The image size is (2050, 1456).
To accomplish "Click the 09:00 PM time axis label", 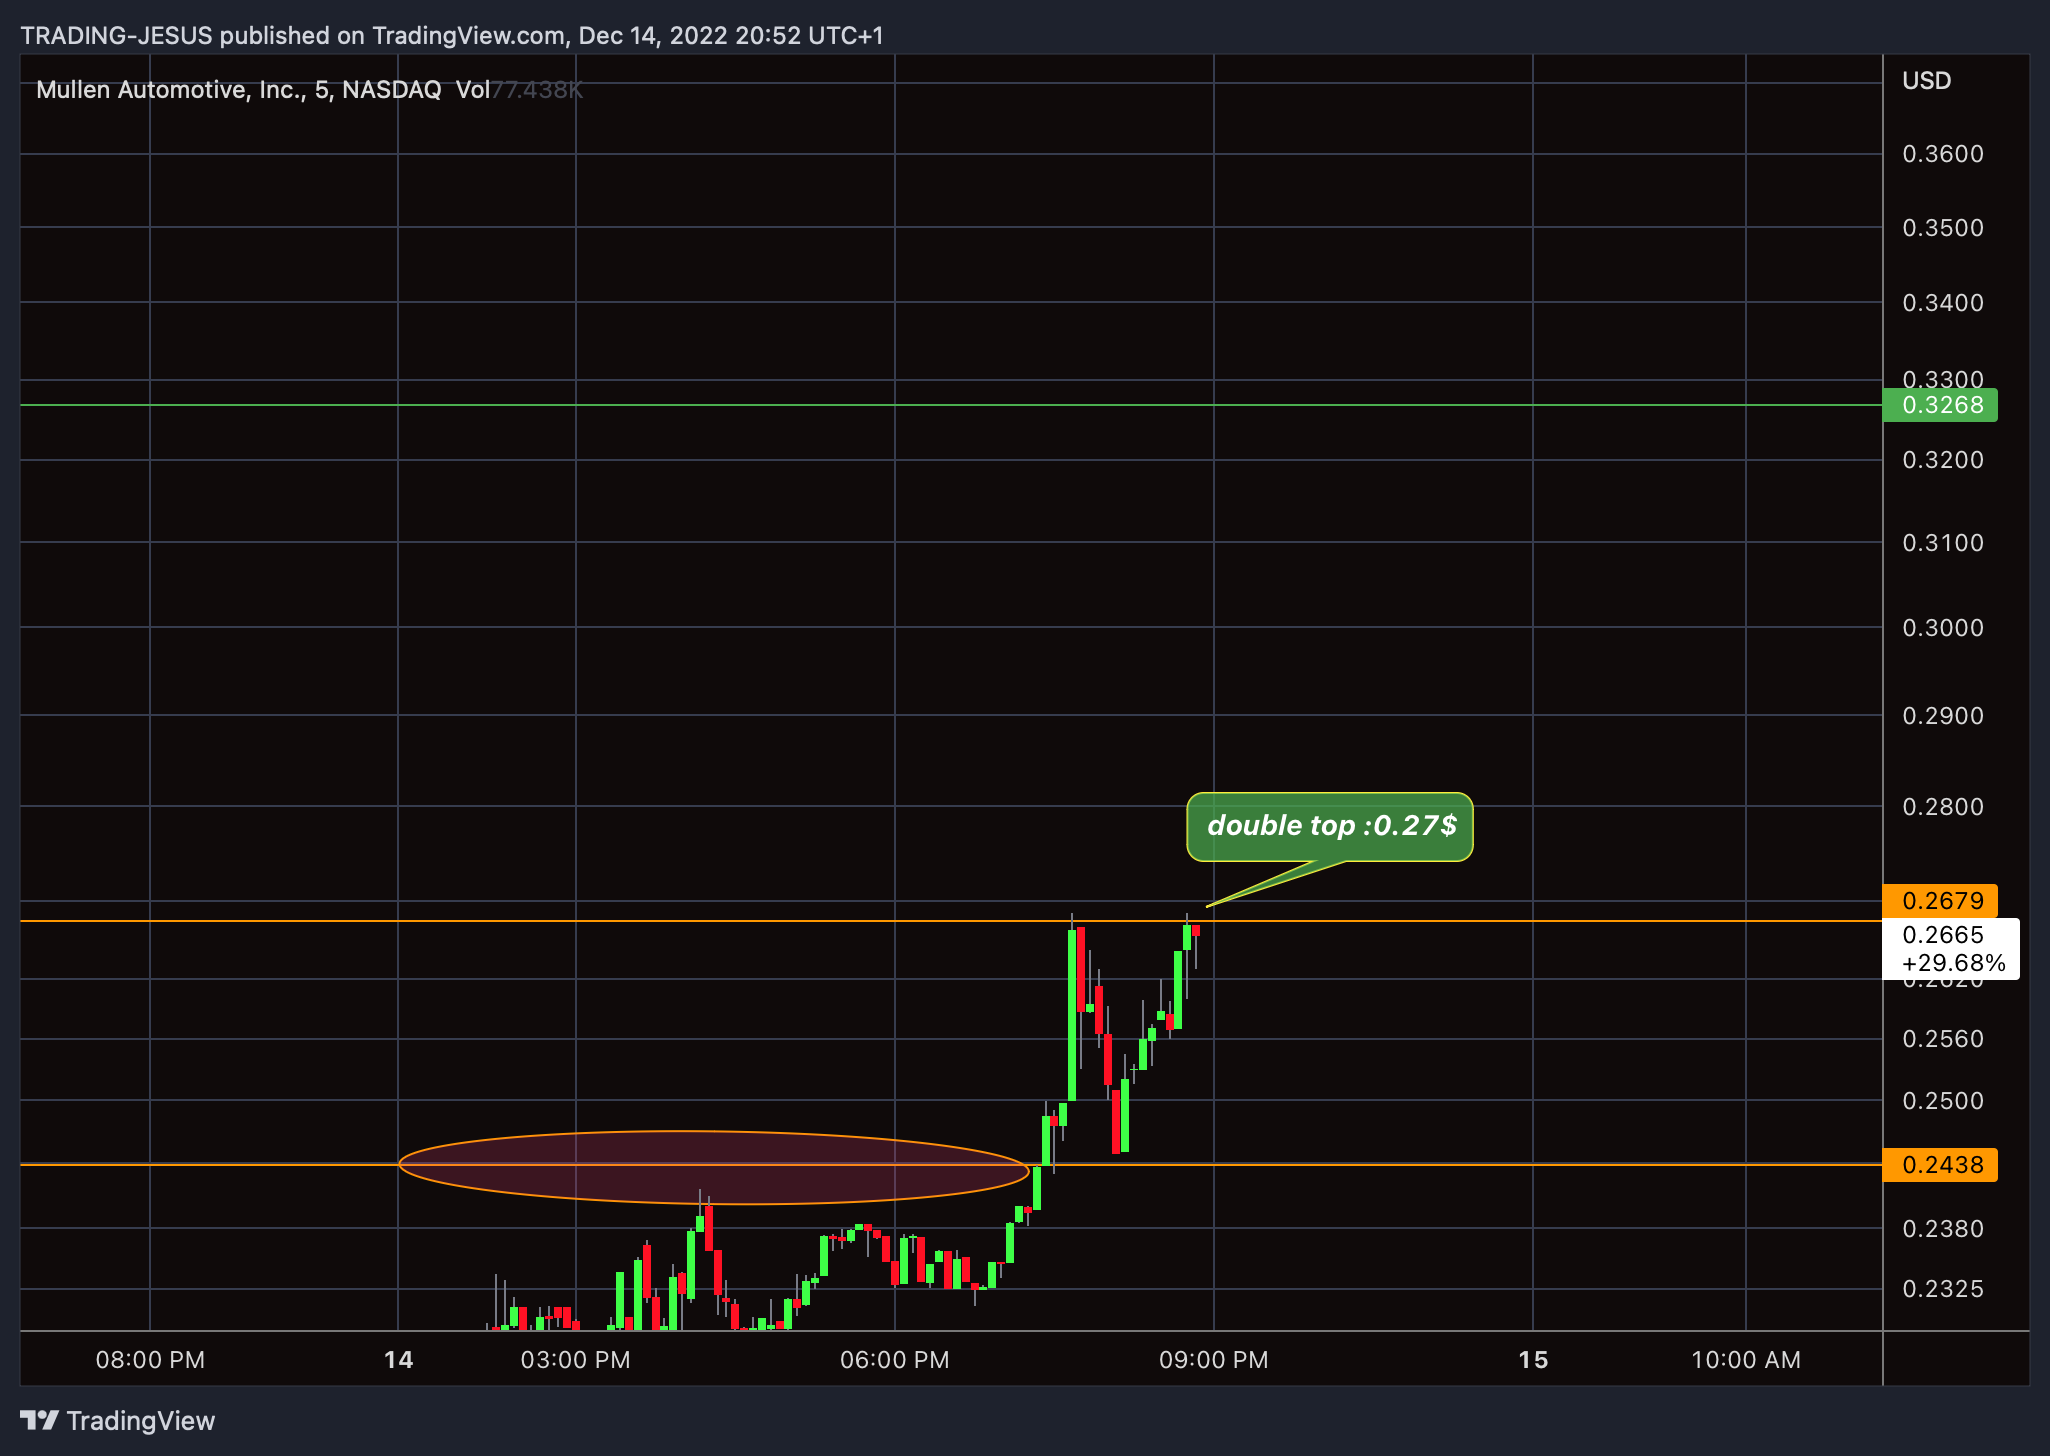I will pyautogui.click(x=1213, y=1360).
